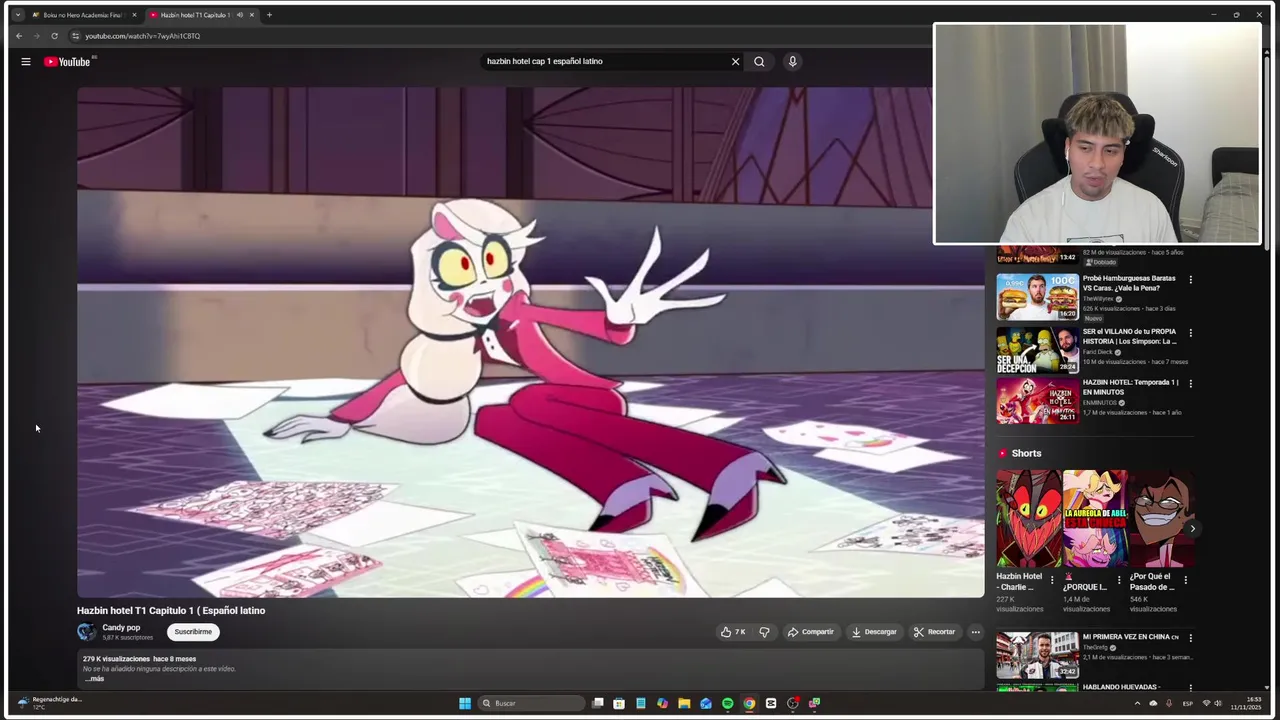Viewport: 1280px width, 720px height.
Task: Open options for Hazbin Hotel - Charlie short
Action: (x=1052, y=580)
